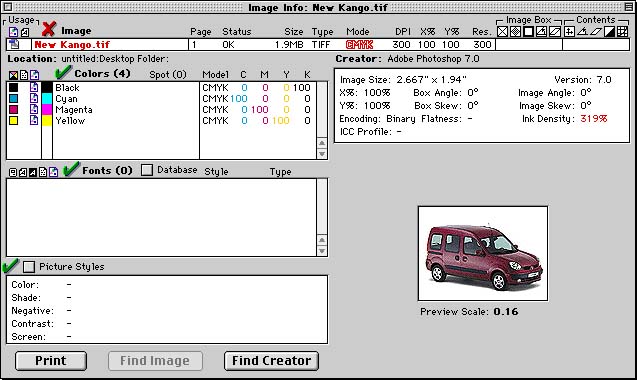Click the 1.9MB size value
Image resolution: width=637 pixels, height=380 pixels.
tap(289, 45)
